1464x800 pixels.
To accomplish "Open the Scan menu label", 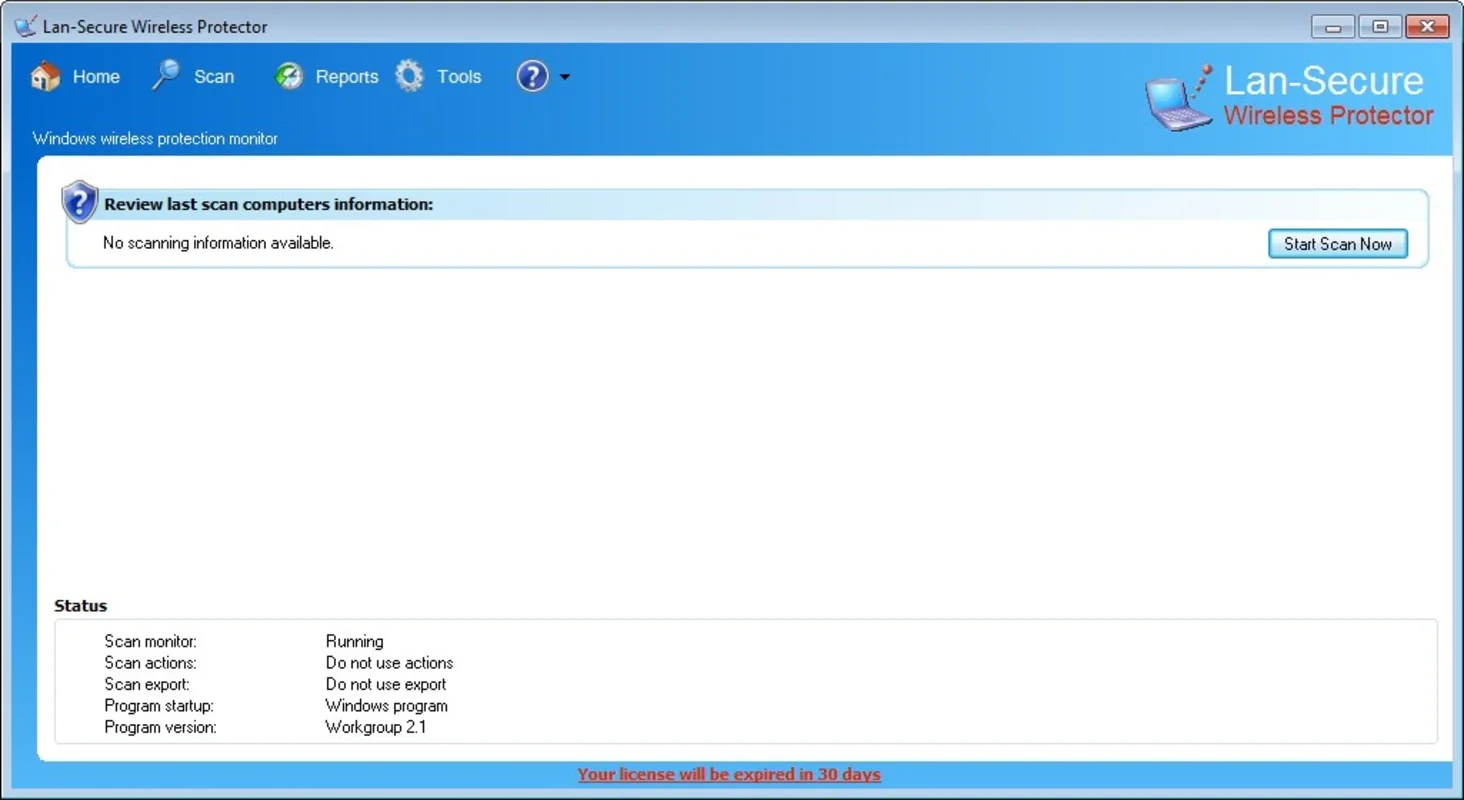I will (214, 77).
